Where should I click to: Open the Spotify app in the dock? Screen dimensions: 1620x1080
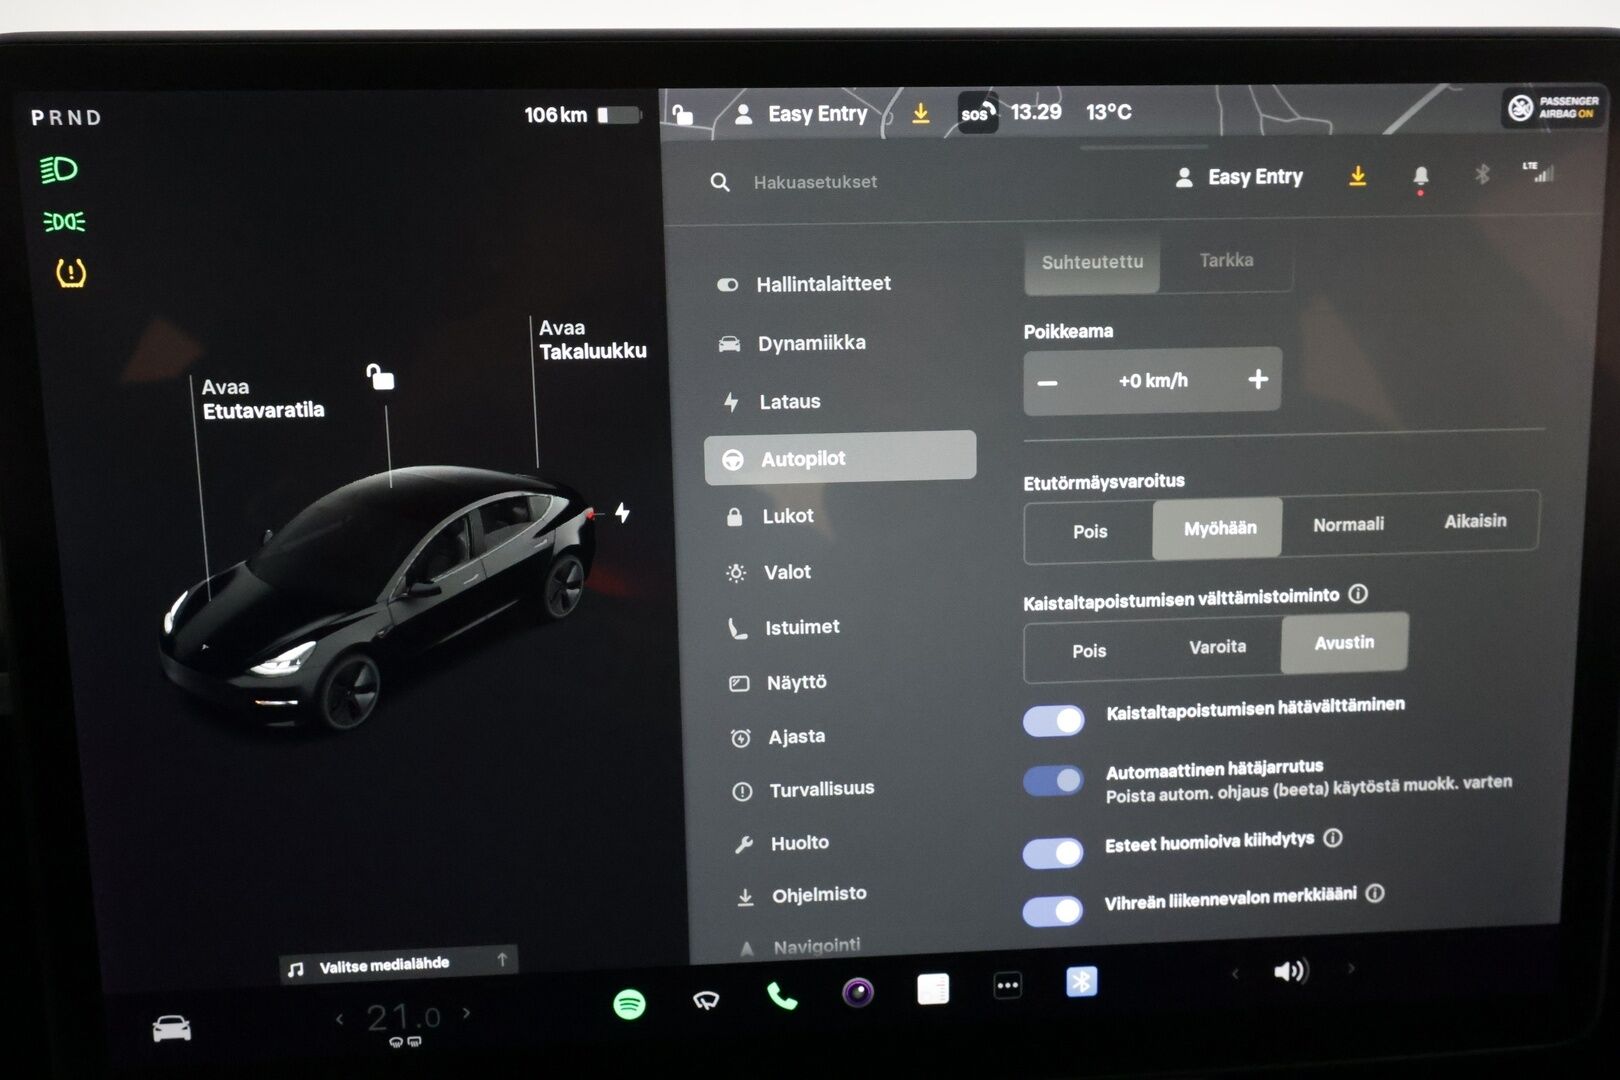[x=629, y=1003]
